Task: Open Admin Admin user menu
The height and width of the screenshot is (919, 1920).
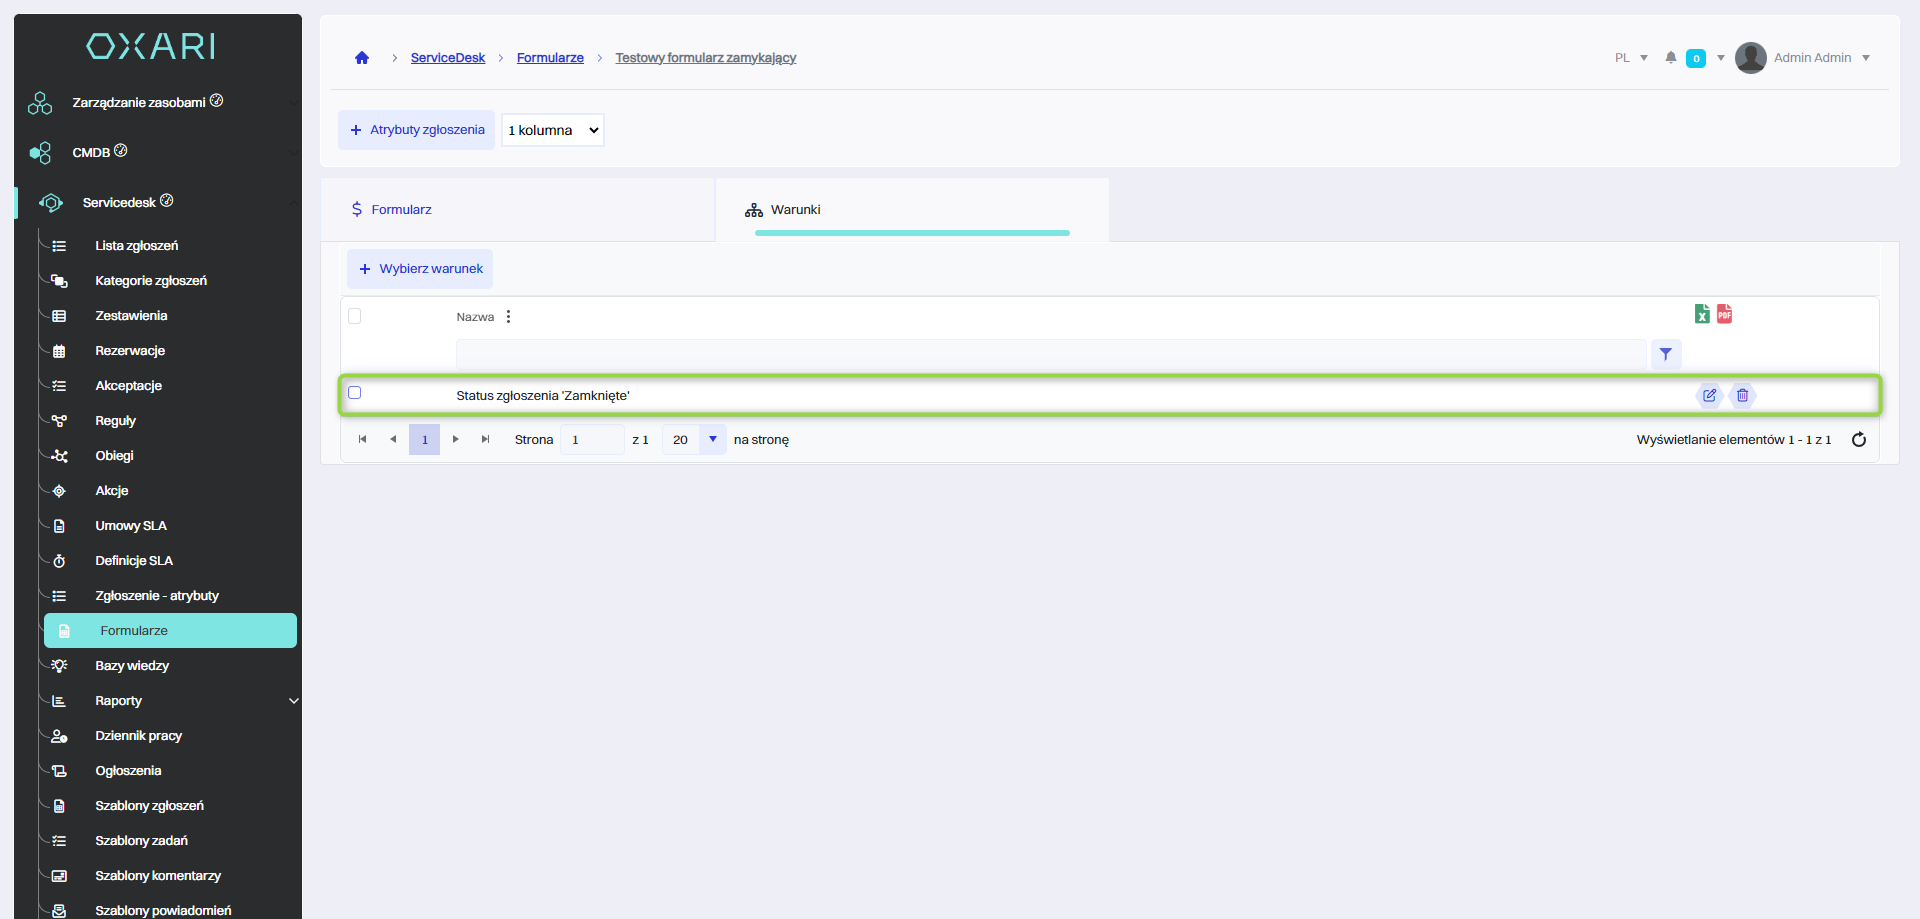Action: [x=1811, y=58]
